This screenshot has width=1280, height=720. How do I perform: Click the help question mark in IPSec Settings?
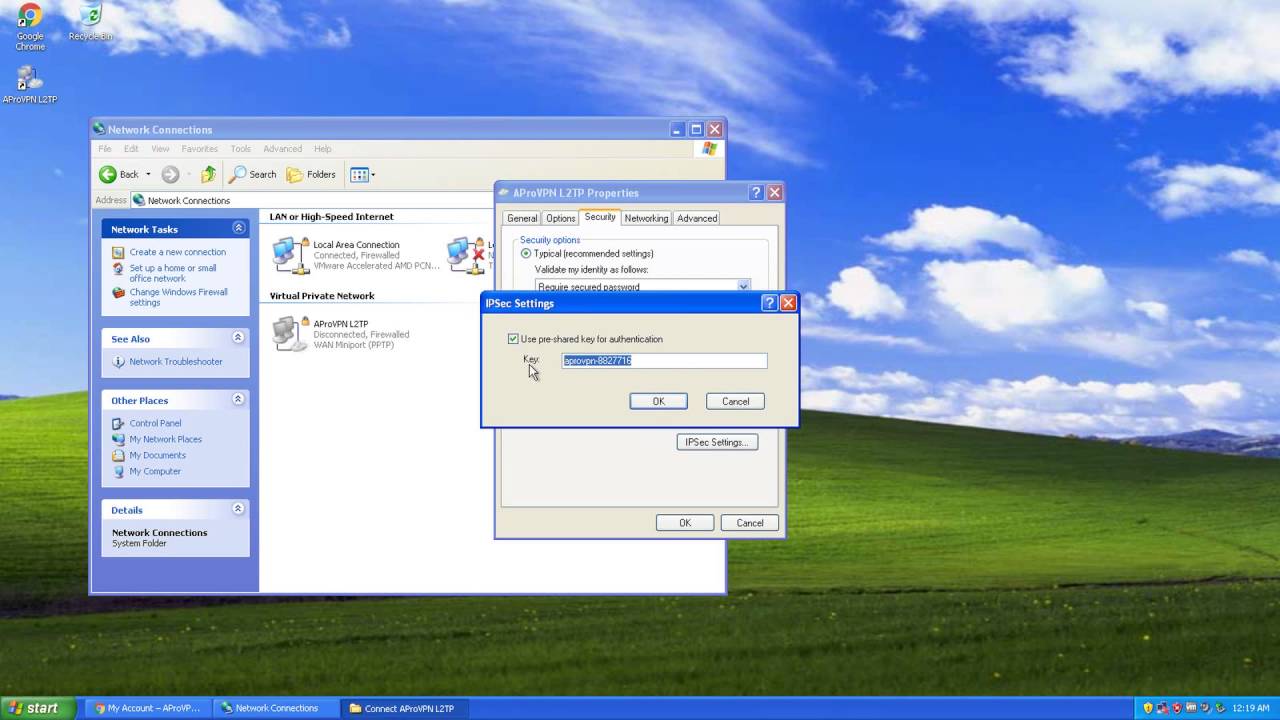click(769, 303)
